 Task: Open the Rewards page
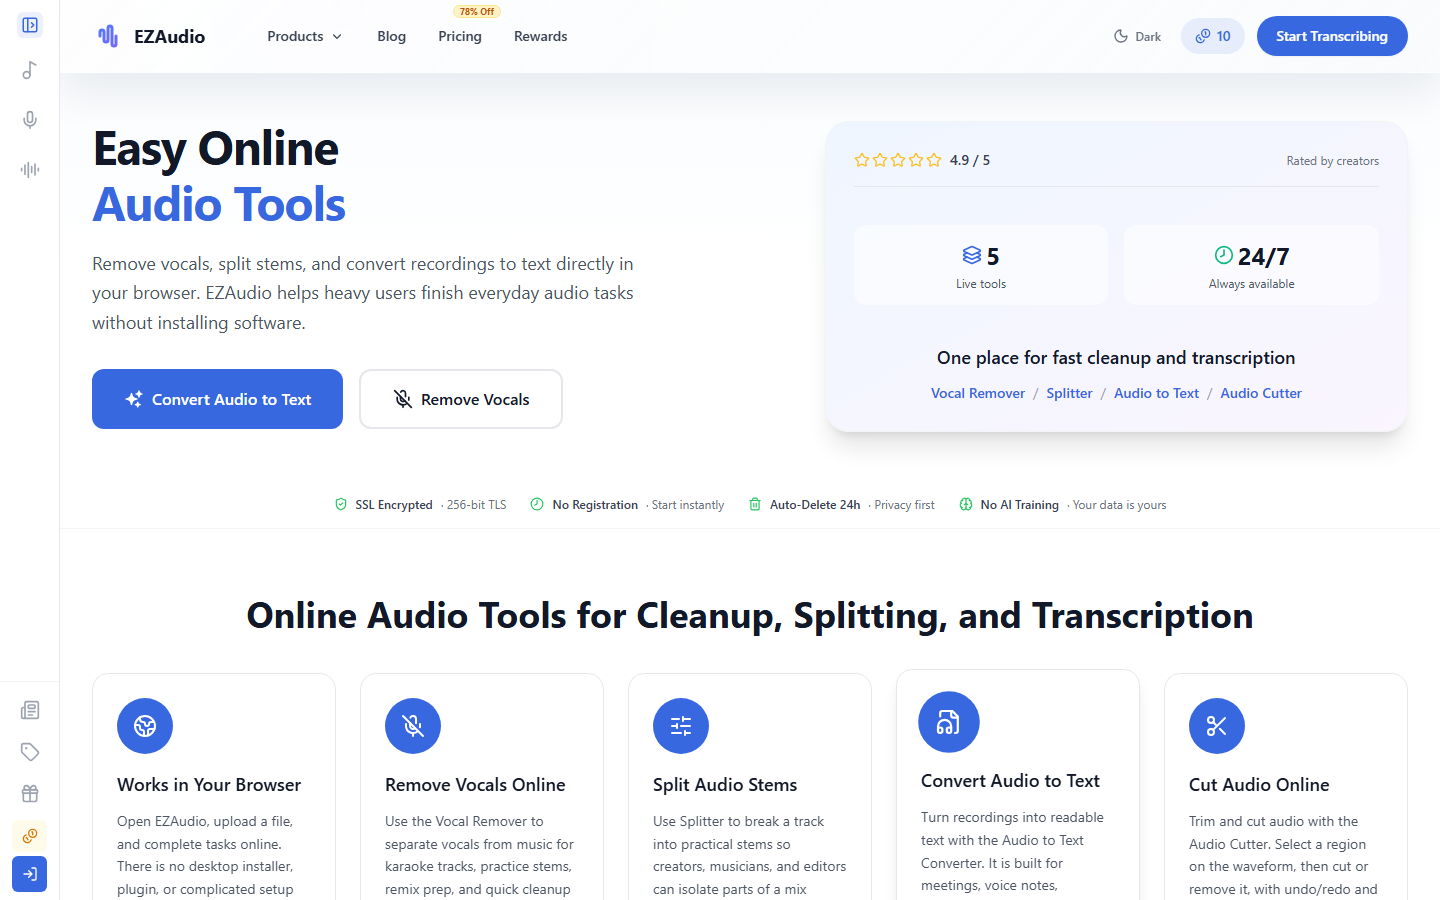541,36
